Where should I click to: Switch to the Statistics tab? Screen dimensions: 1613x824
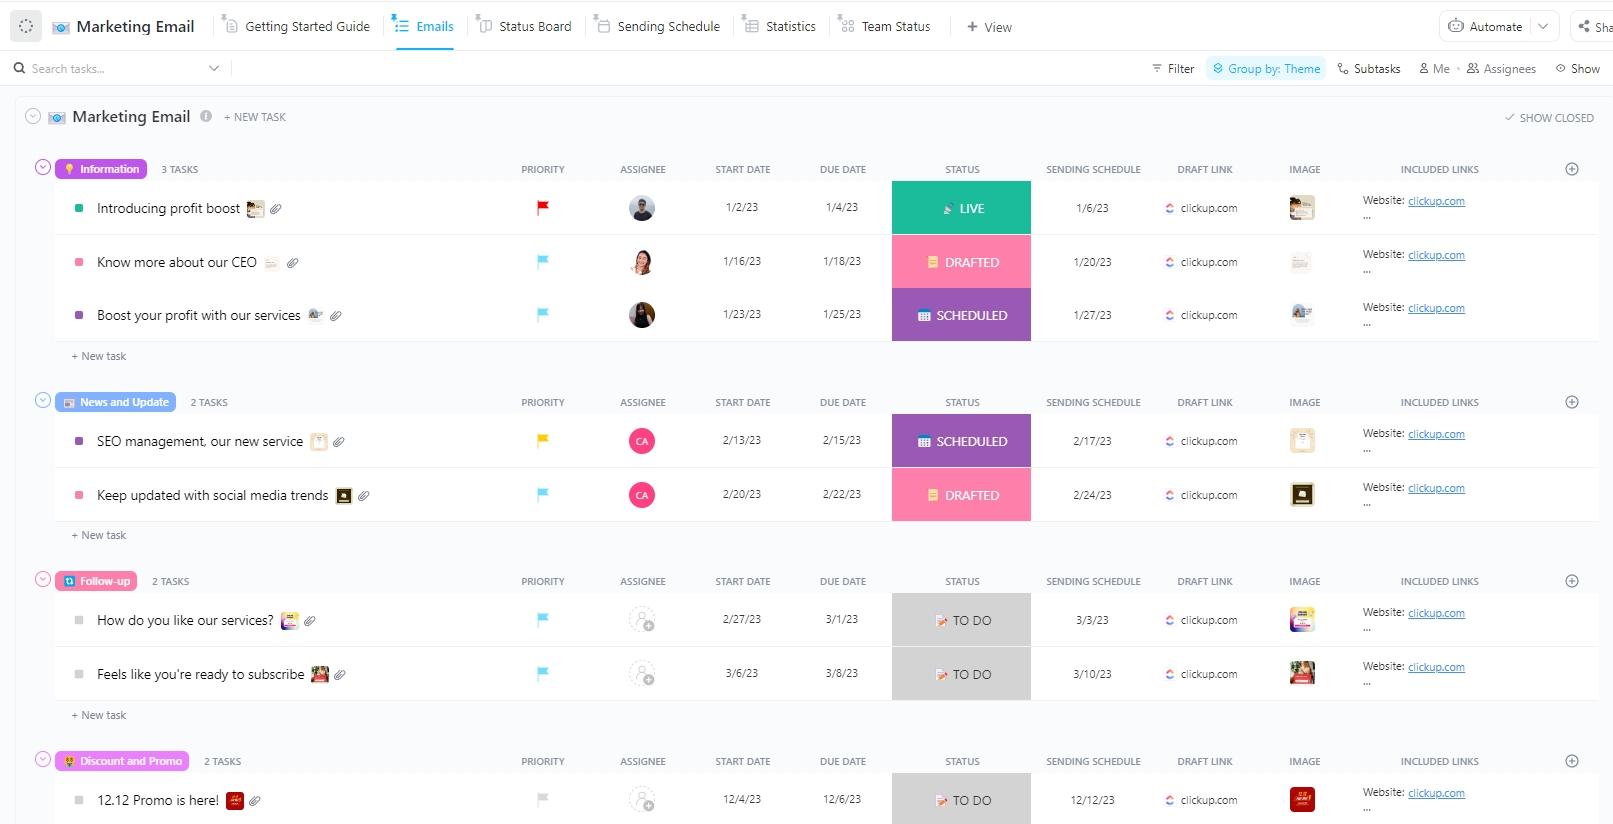[780, 27]
